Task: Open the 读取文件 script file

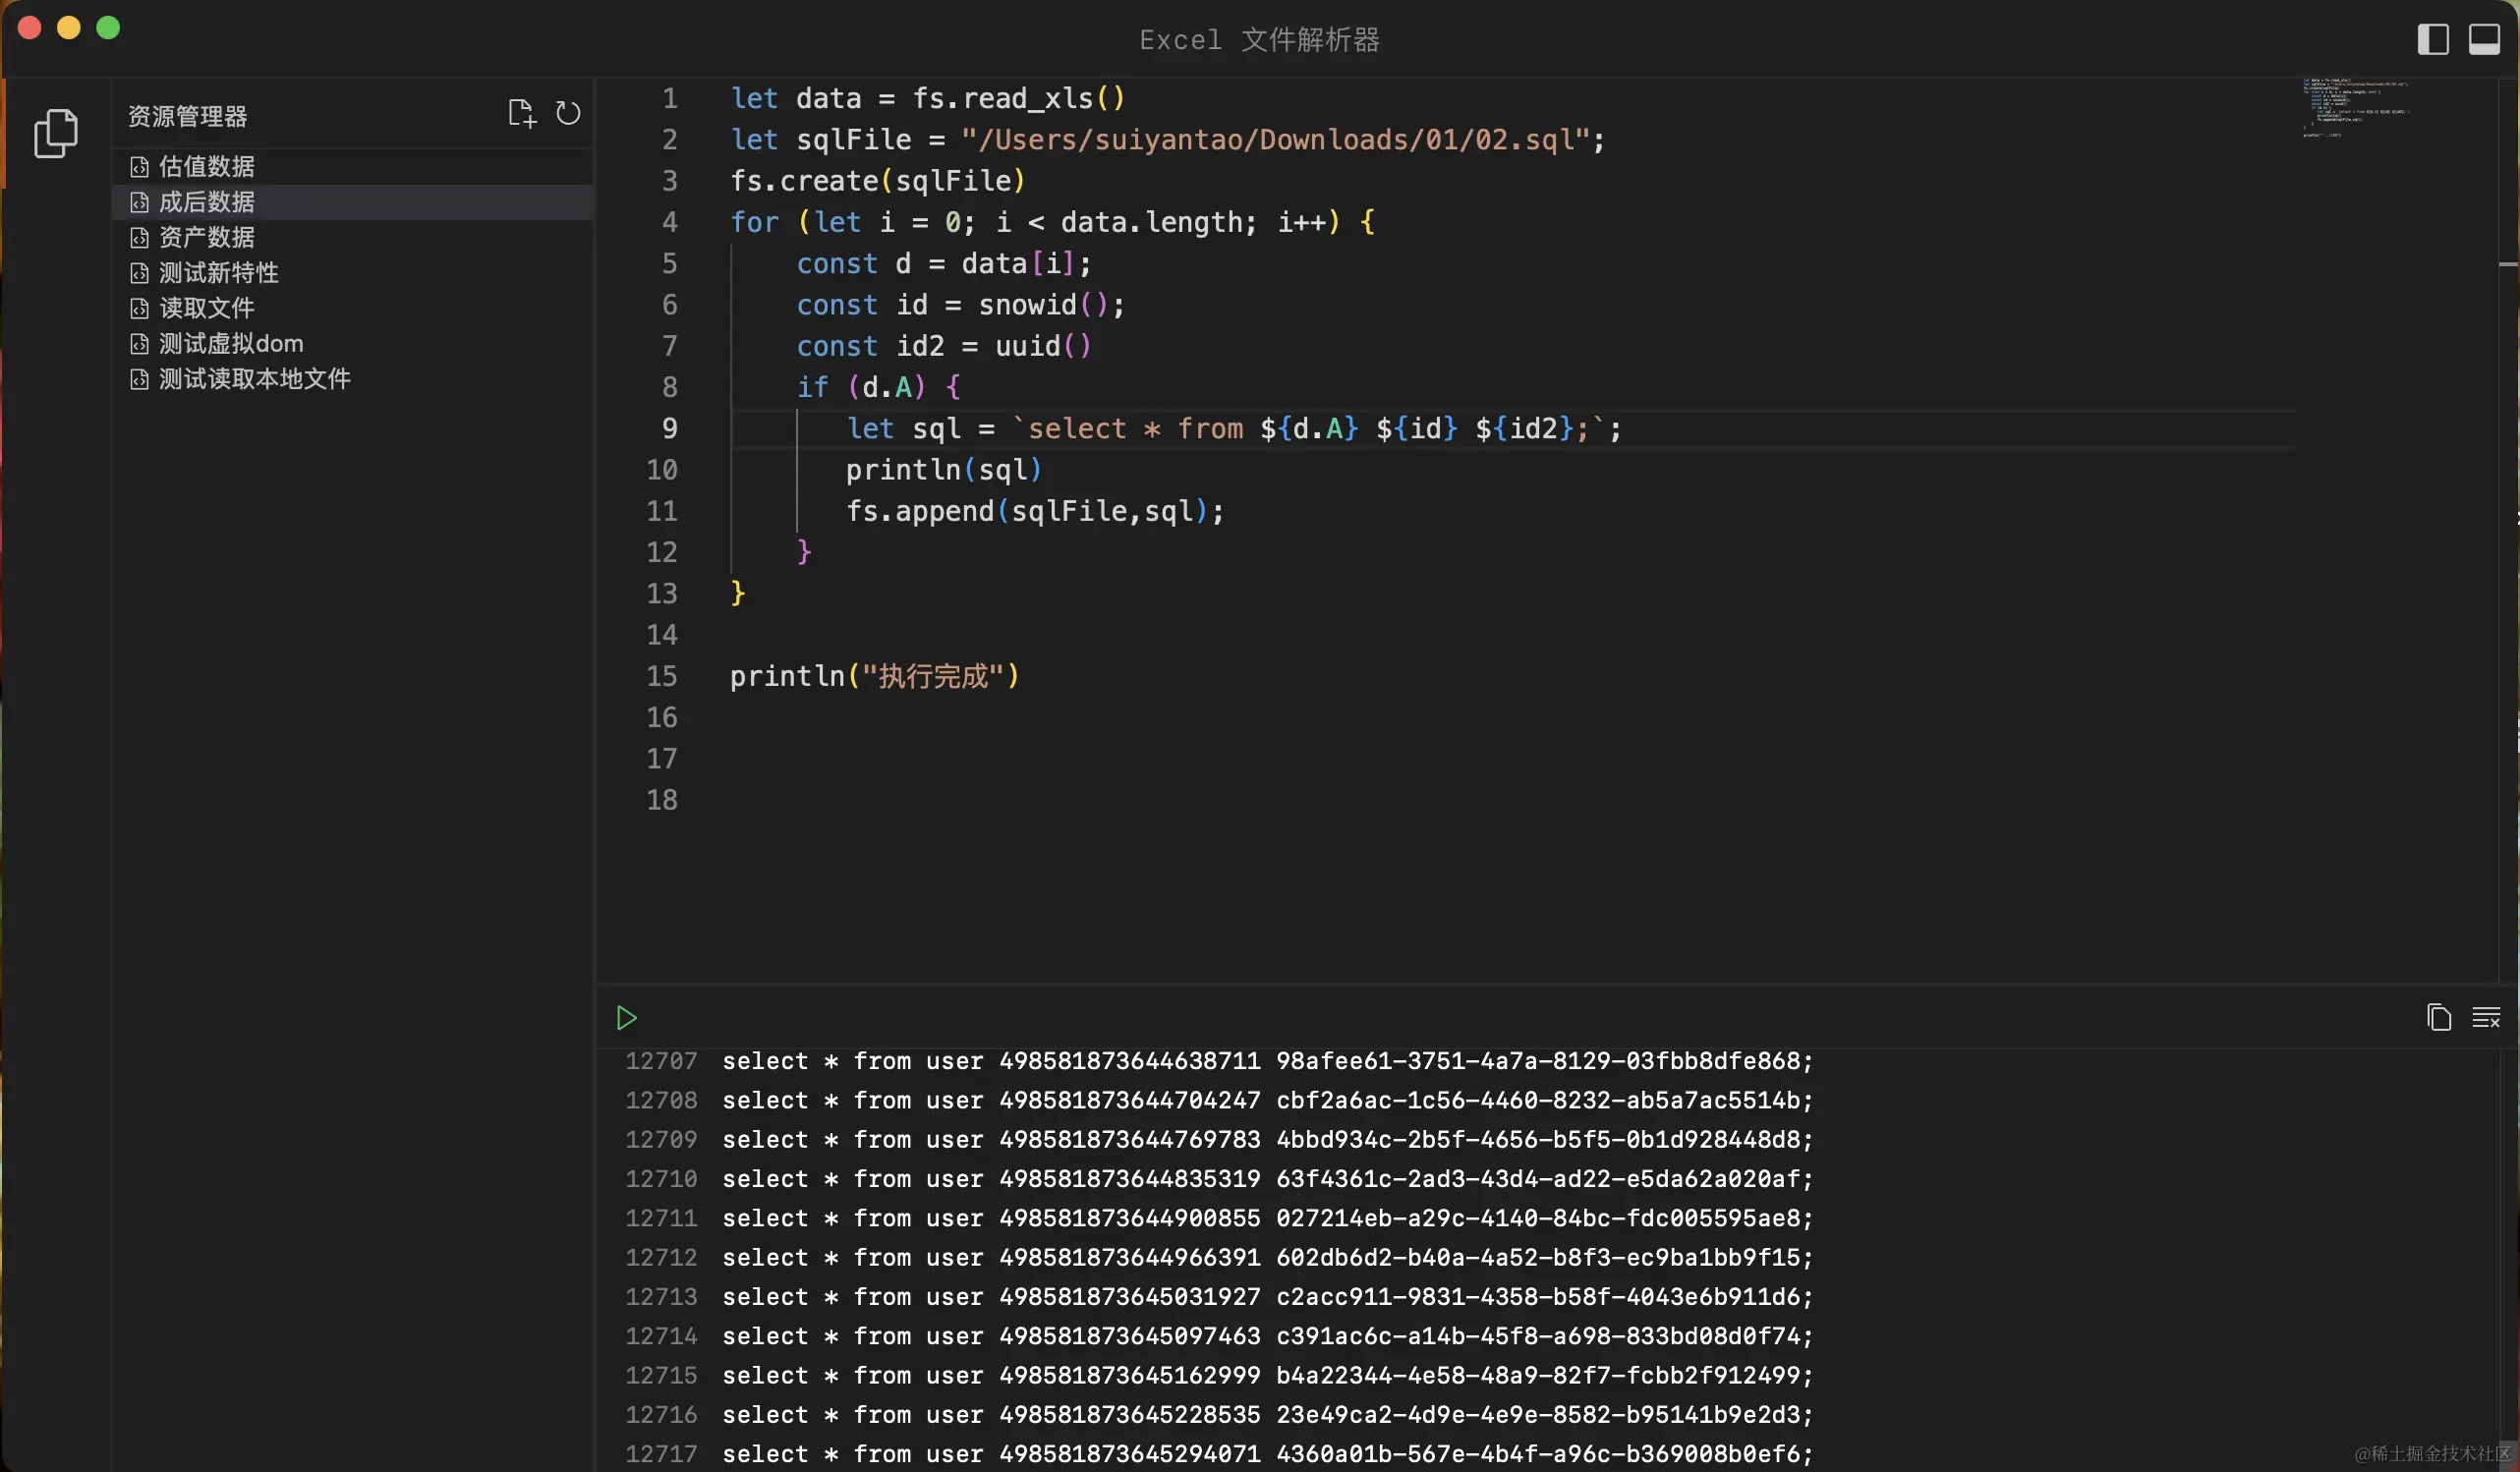Action: (x=207, y=308)
